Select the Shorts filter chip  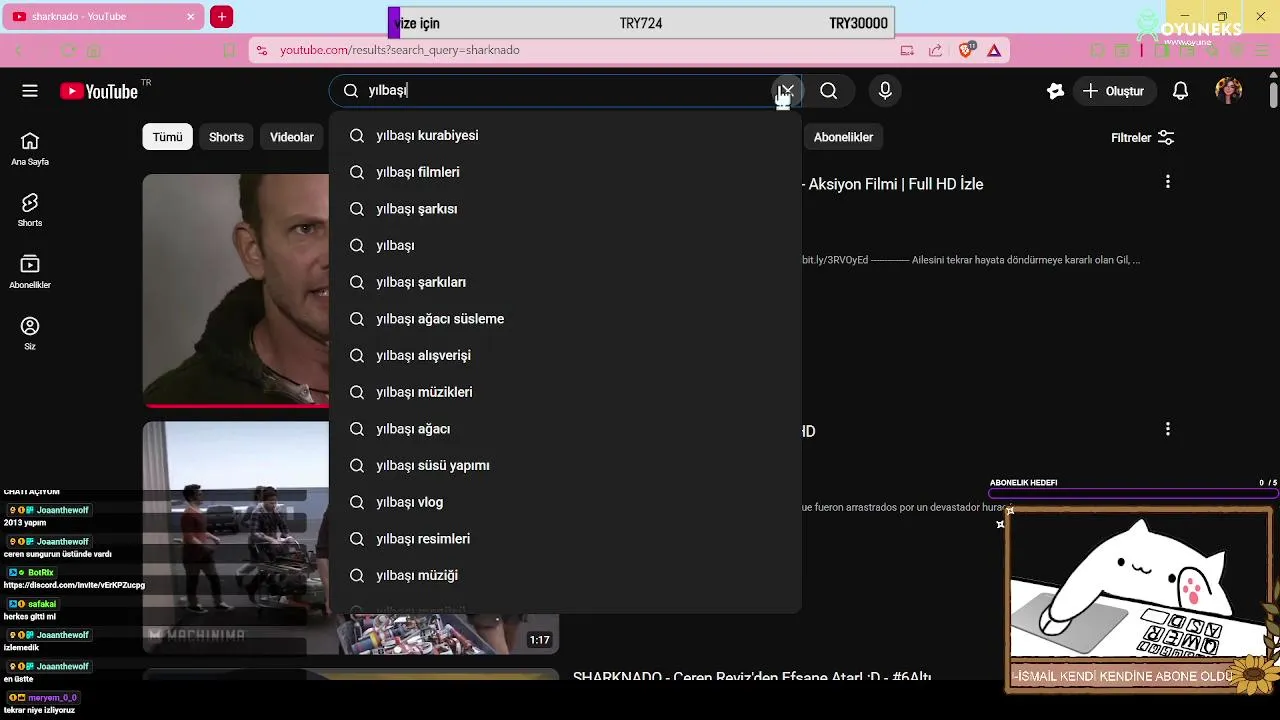(x=226, y=137)
